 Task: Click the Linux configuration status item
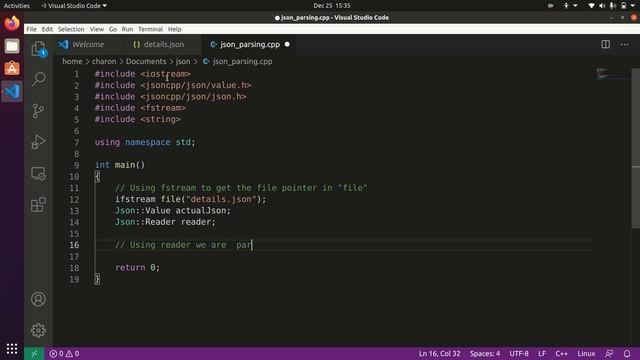pos(586,353)
